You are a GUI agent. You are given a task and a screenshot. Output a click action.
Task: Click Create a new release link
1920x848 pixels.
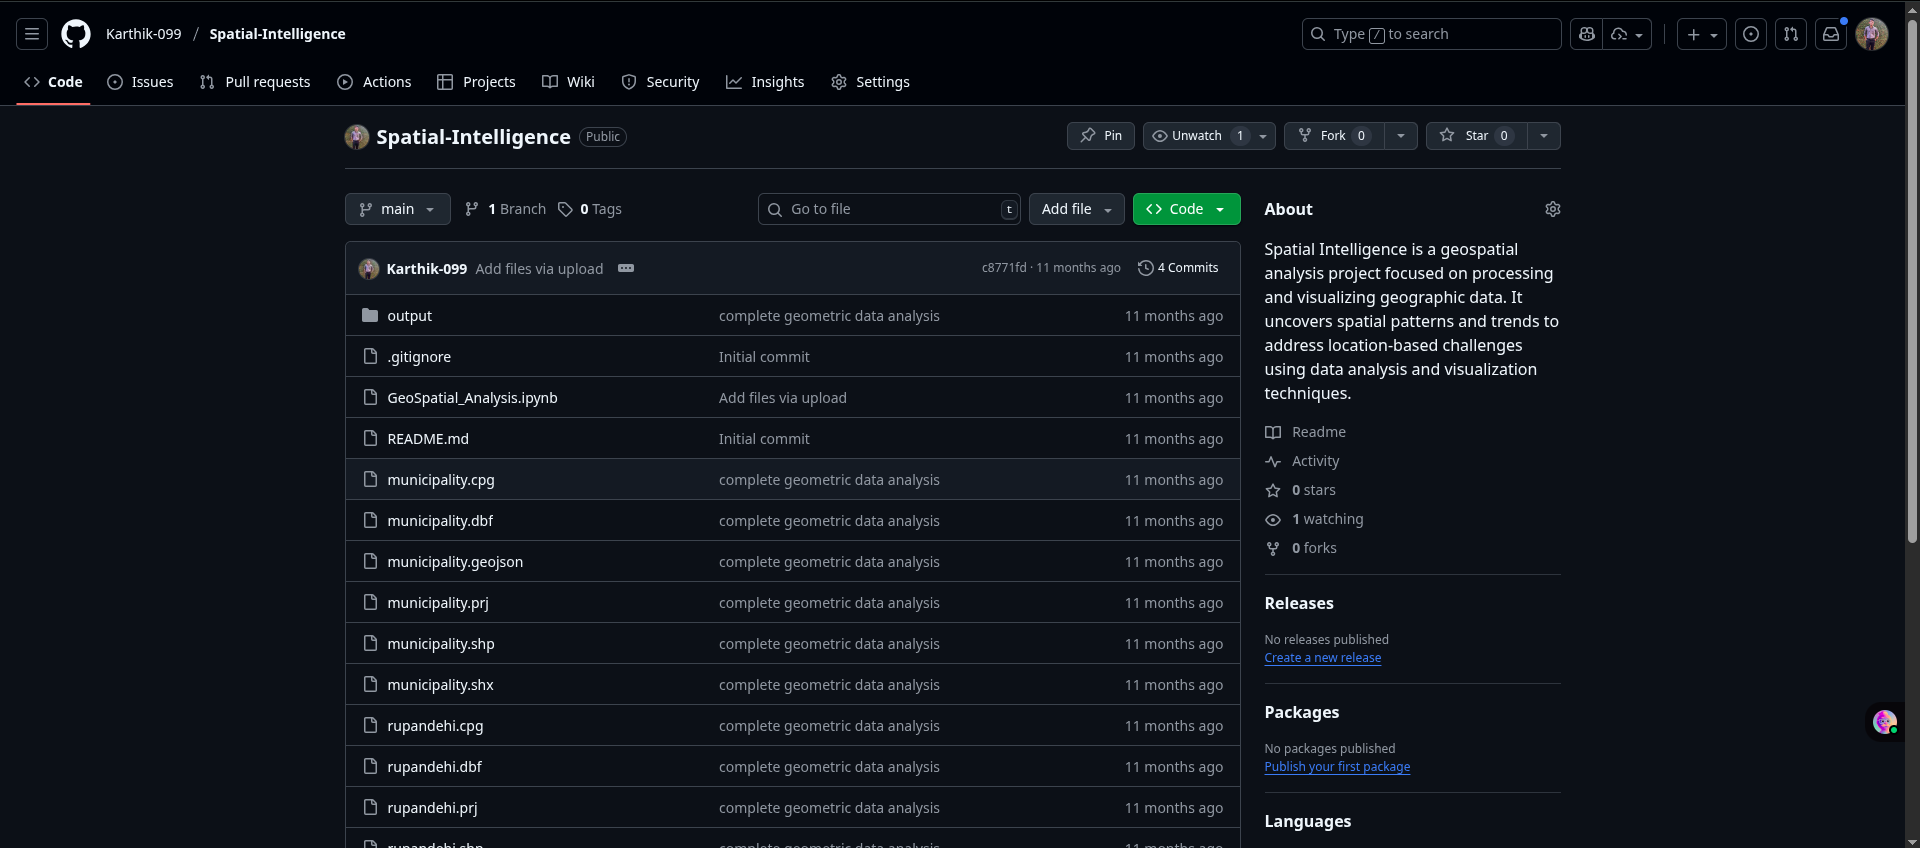click(x=1322, y=658)
